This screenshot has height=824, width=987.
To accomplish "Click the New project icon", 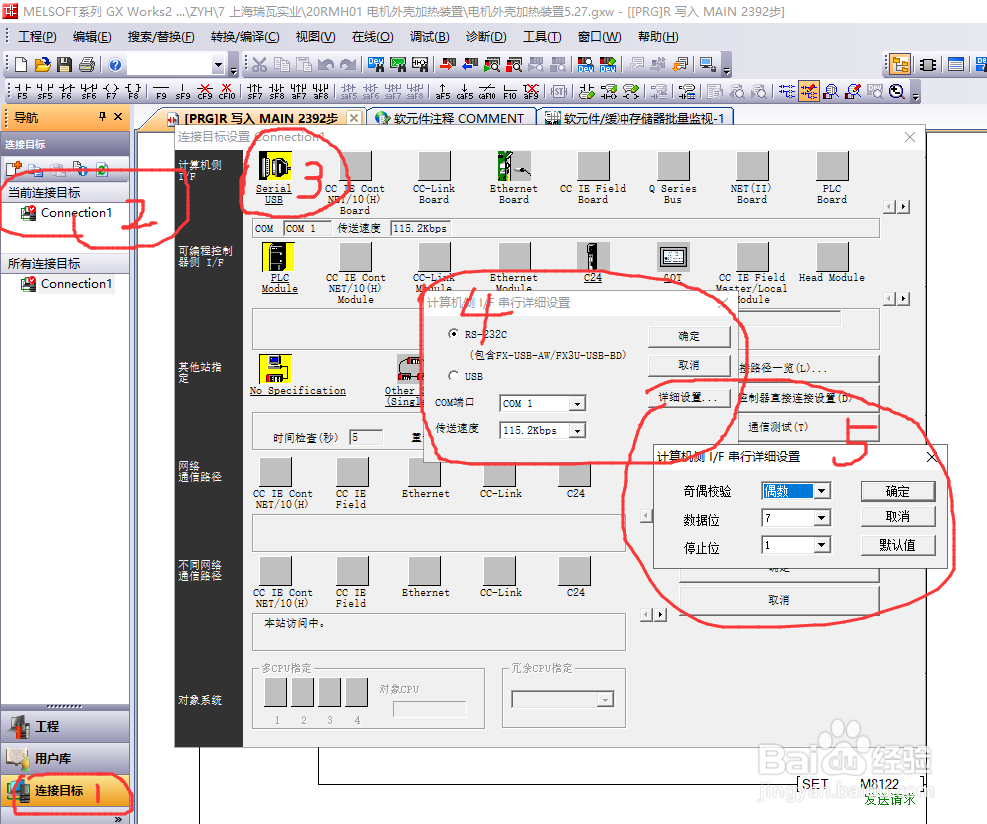I will [21, 64].
